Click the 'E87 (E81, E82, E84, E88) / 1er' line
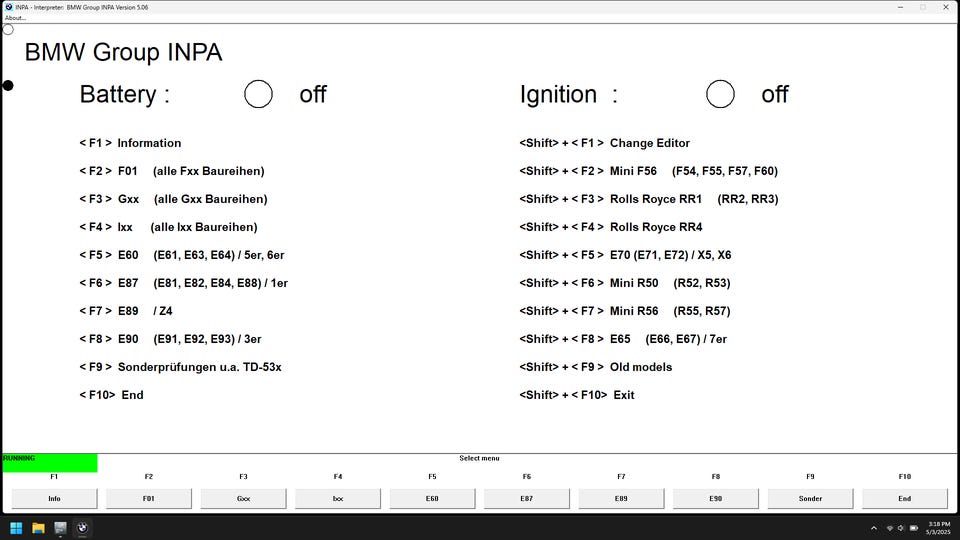 click(184, 283)
